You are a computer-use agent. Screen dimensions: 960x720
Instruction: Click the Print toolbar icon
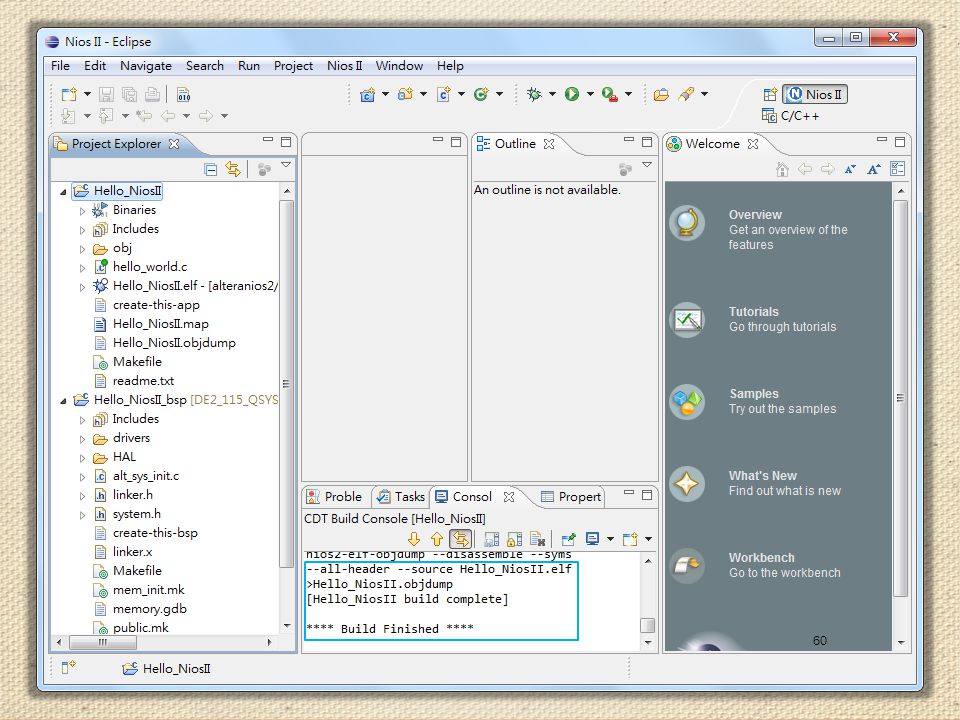[152, 94]
